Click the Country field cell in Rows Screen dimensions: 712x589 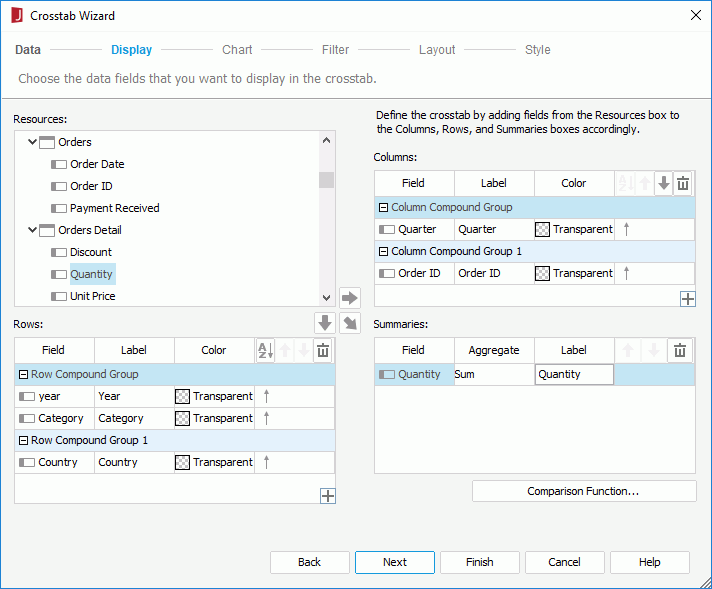54,462
